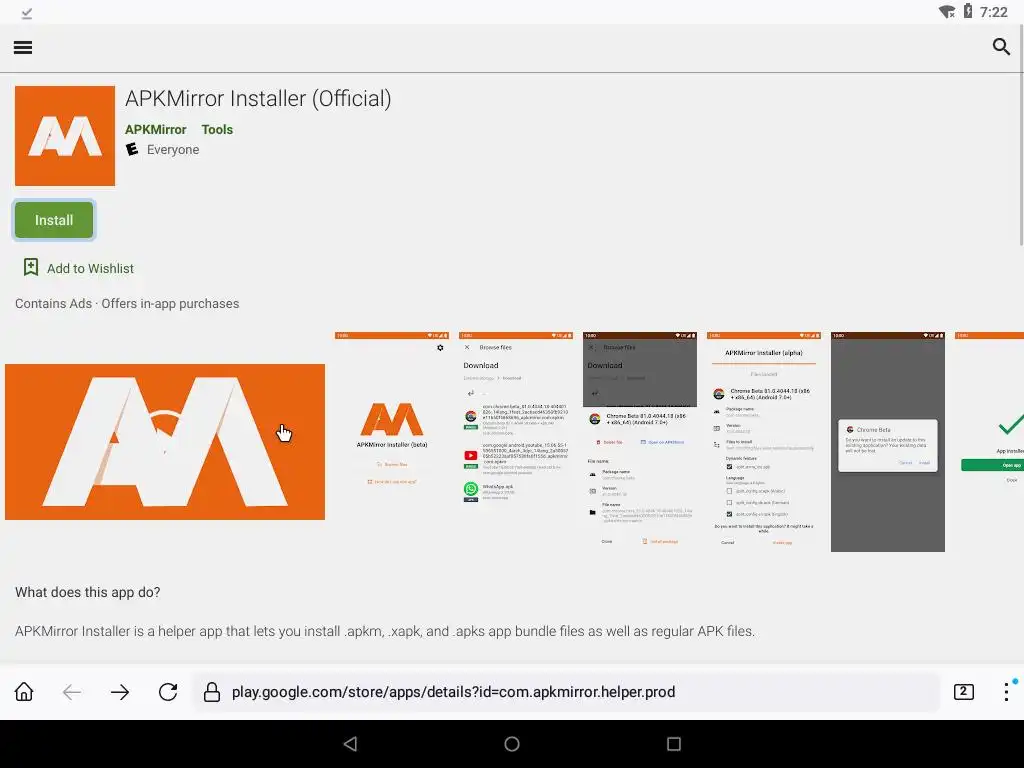Tap the Wi-Fi status icon
The image size is (1024, 768).
pos(947,12)
